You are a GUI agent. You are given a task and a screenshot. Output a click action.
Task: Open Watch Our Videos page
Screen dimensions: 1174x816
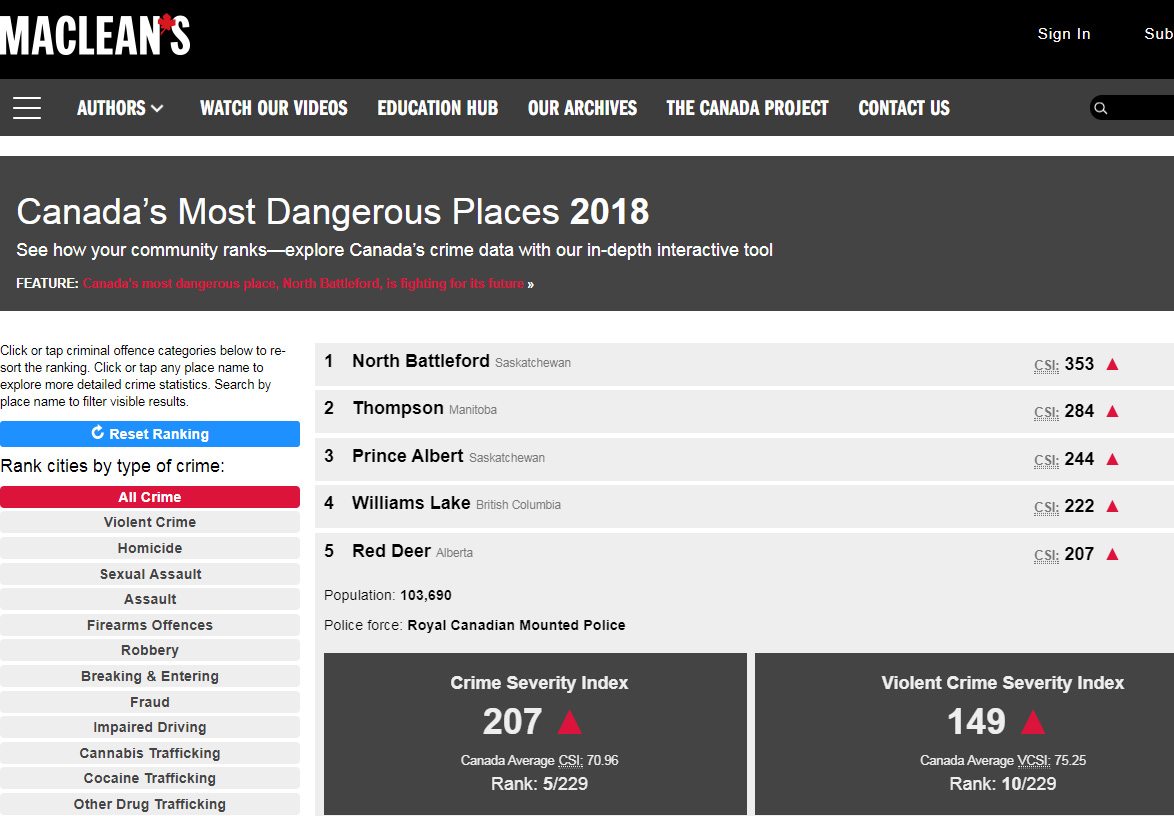274,108
